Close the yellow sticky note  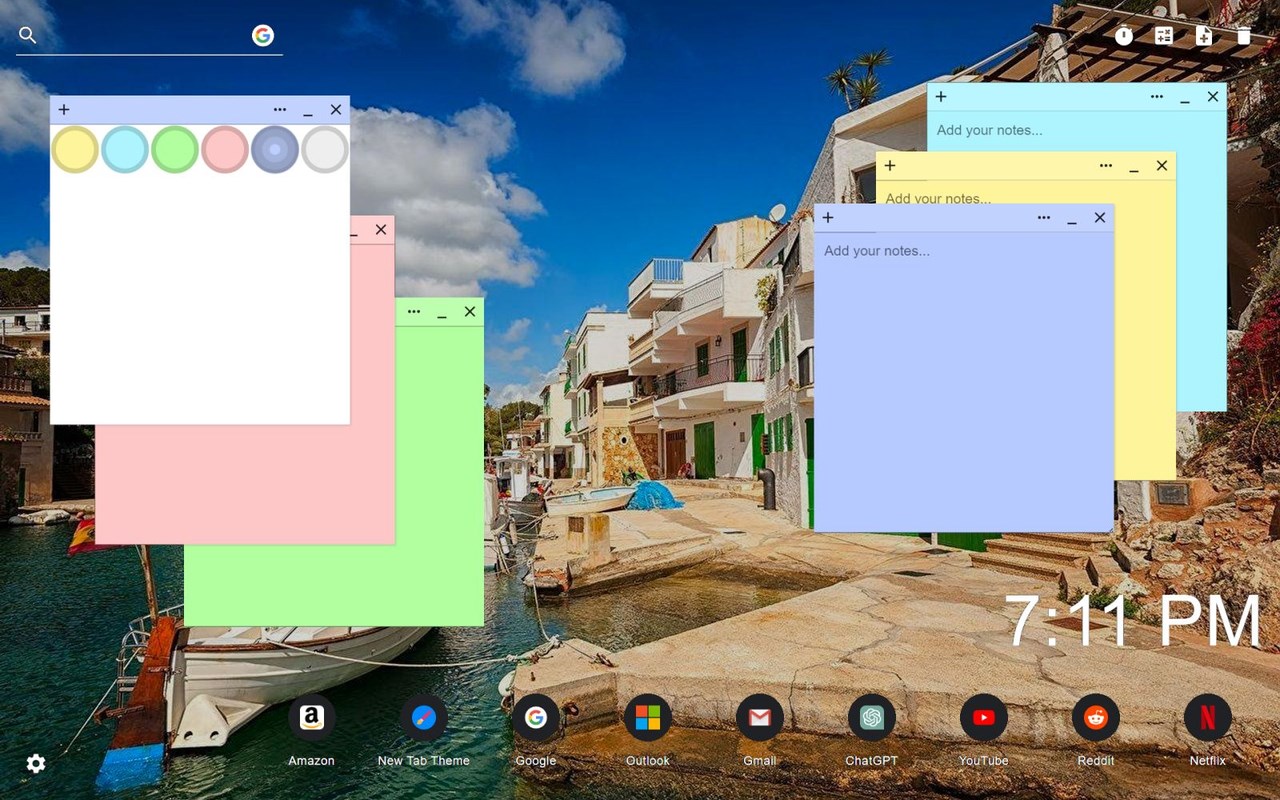pyautogui.click(x=1162, y=166)
